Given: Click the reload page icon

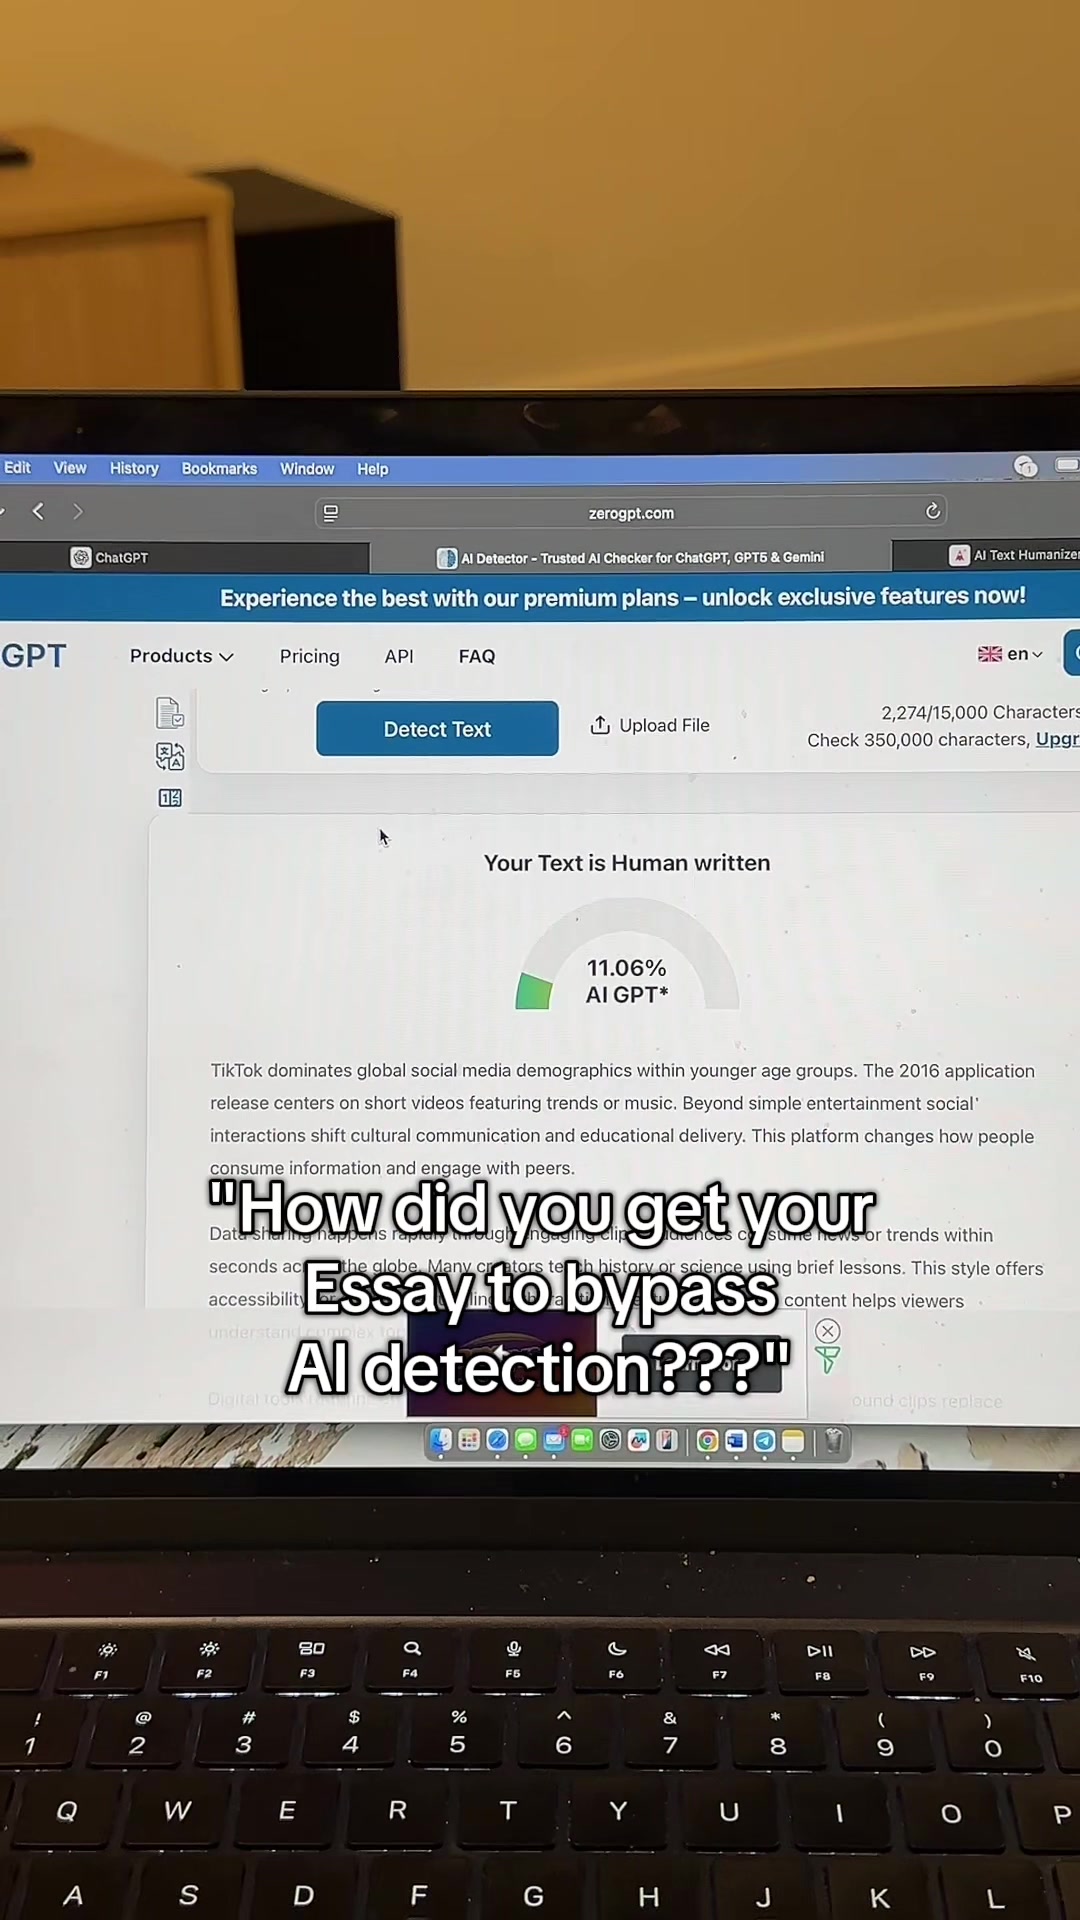Looking at the screenshot, I should (933, 511).
